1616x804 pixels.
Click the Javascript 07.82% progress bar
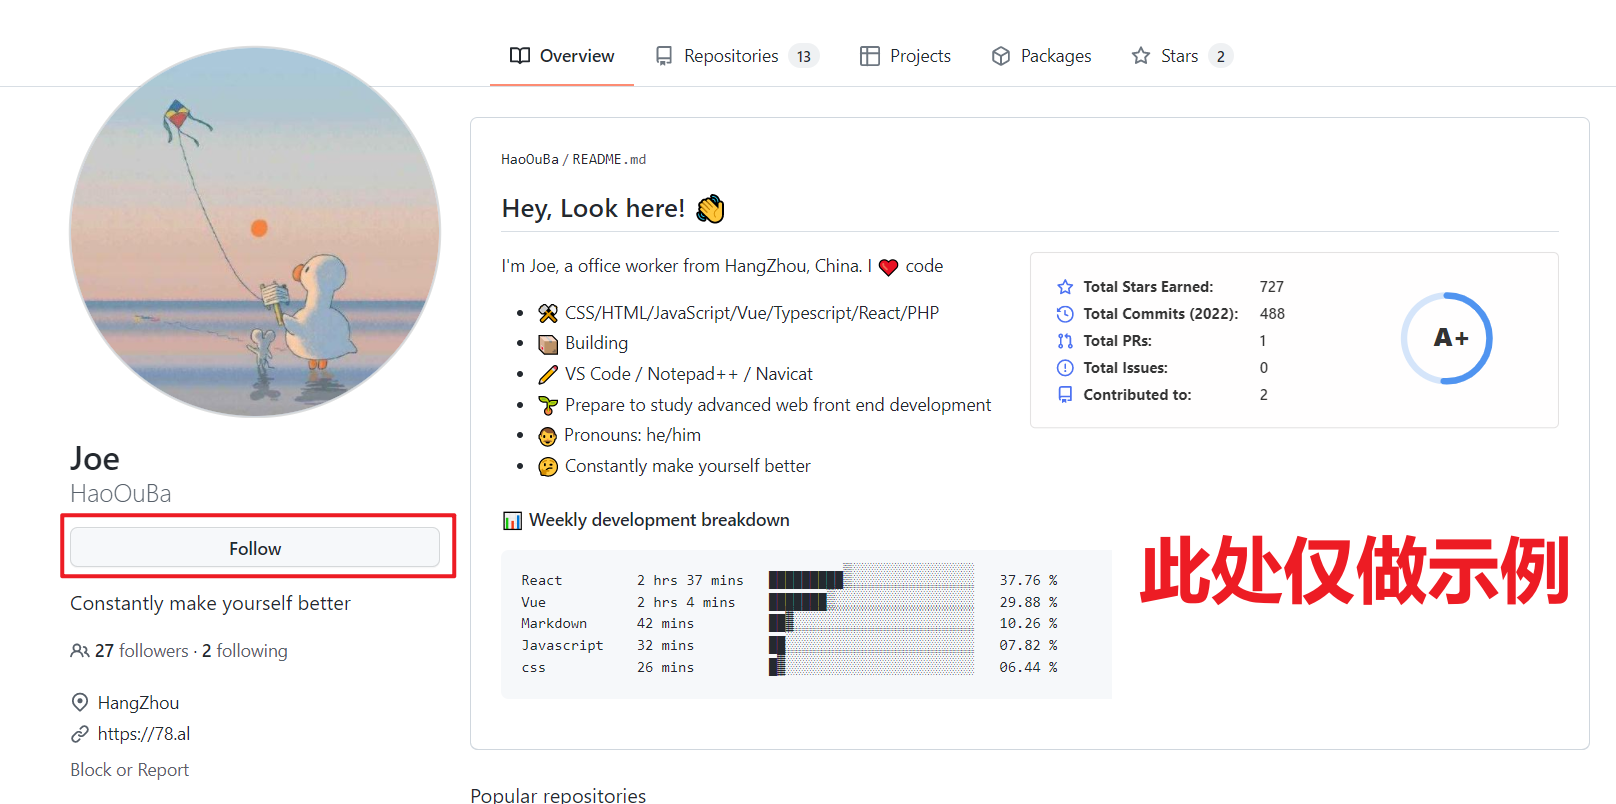[x=871, y=645]
